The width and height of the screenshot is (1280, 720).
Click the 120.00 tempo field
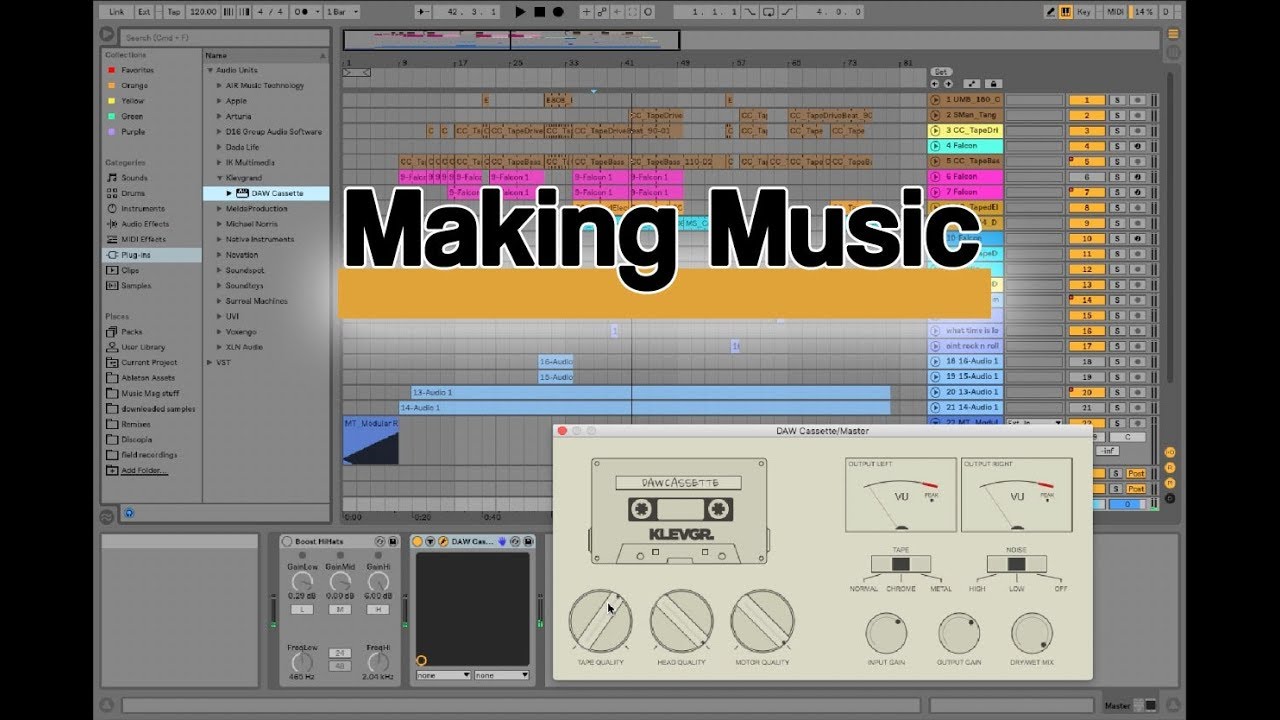tap(202, 12)
